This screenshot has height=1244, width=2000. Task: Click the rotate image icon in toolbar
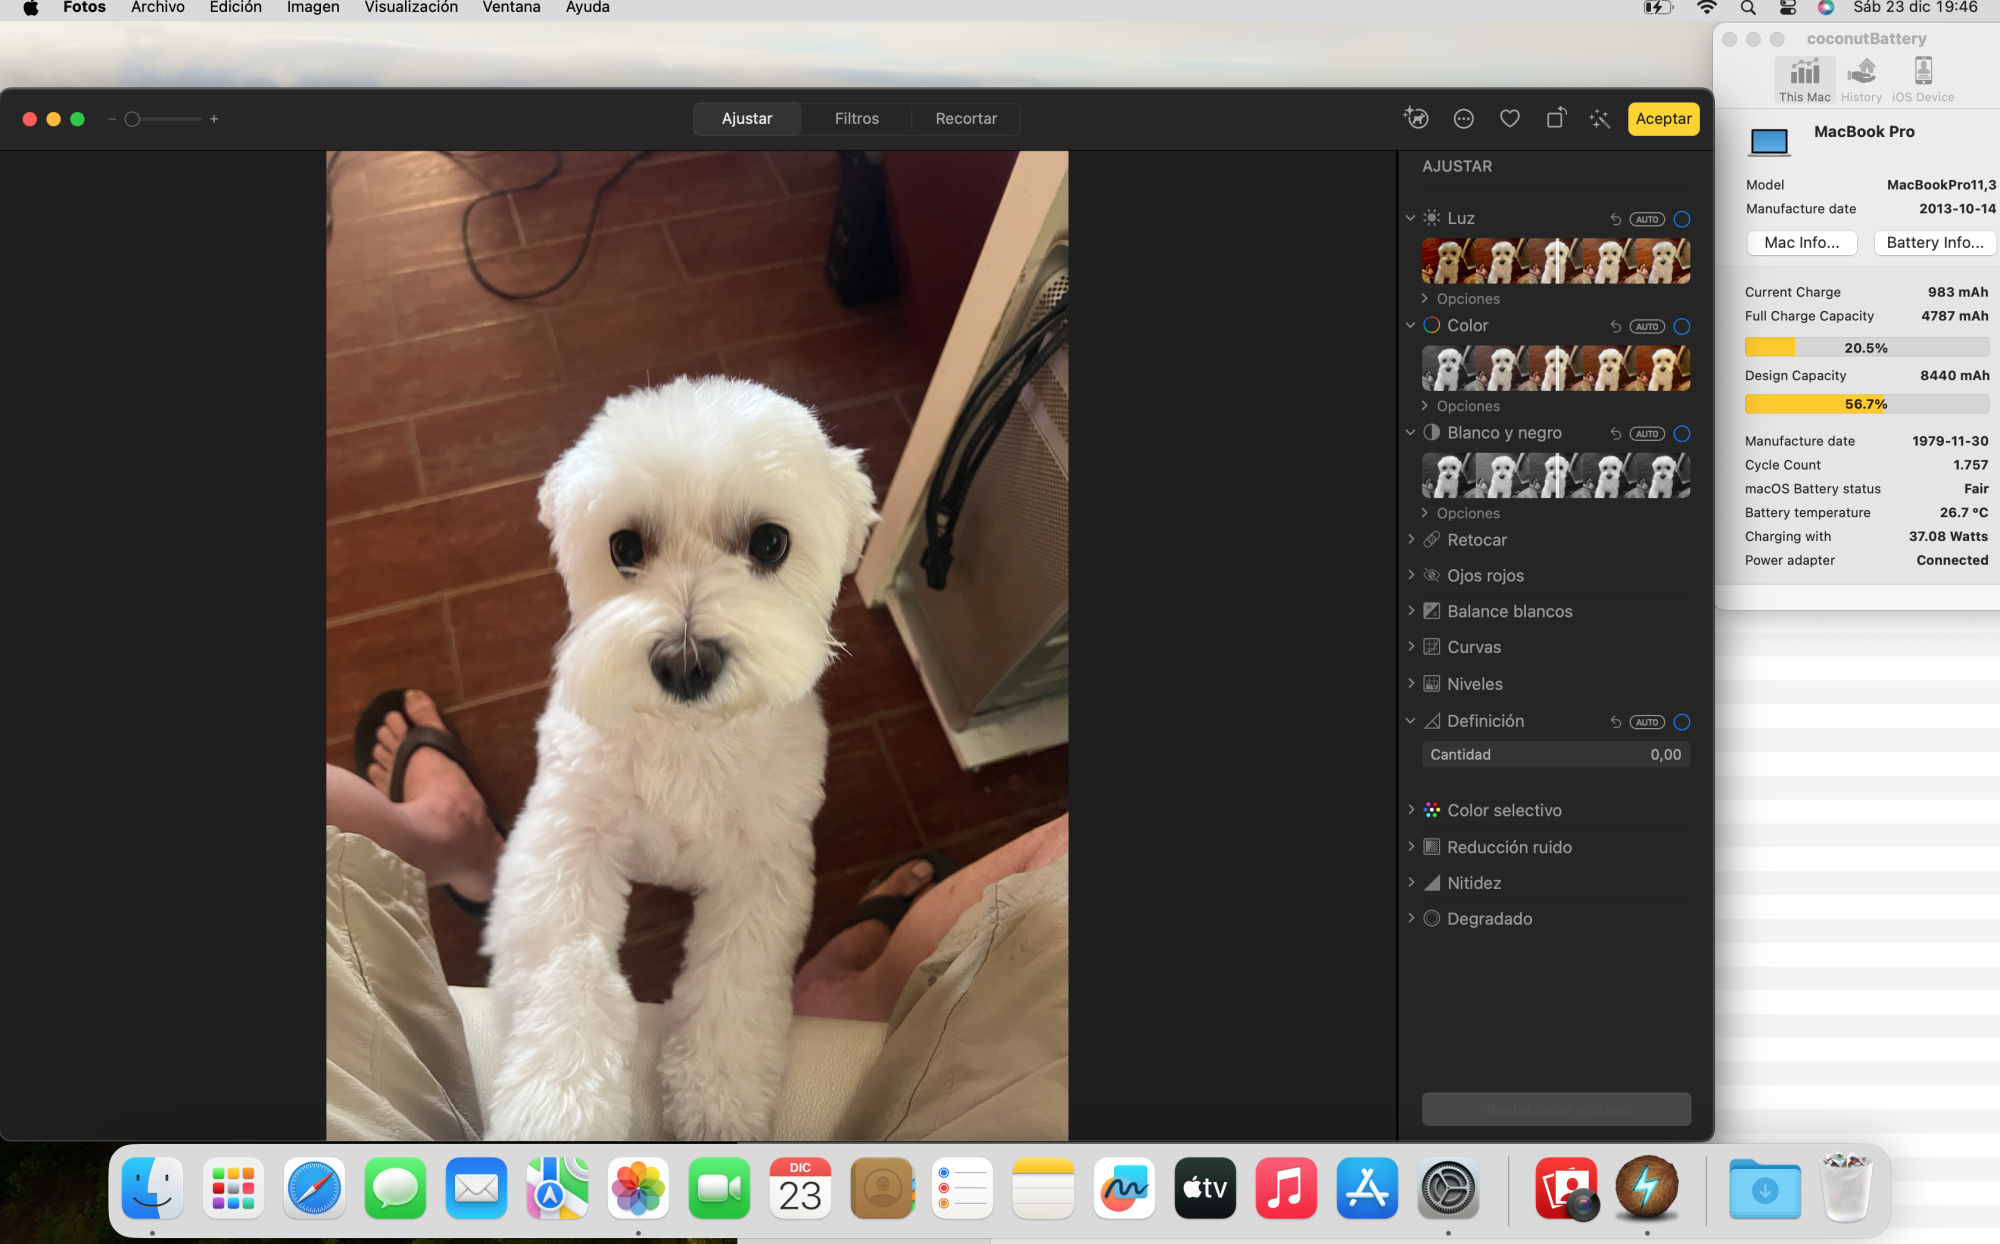point(1556,119)
